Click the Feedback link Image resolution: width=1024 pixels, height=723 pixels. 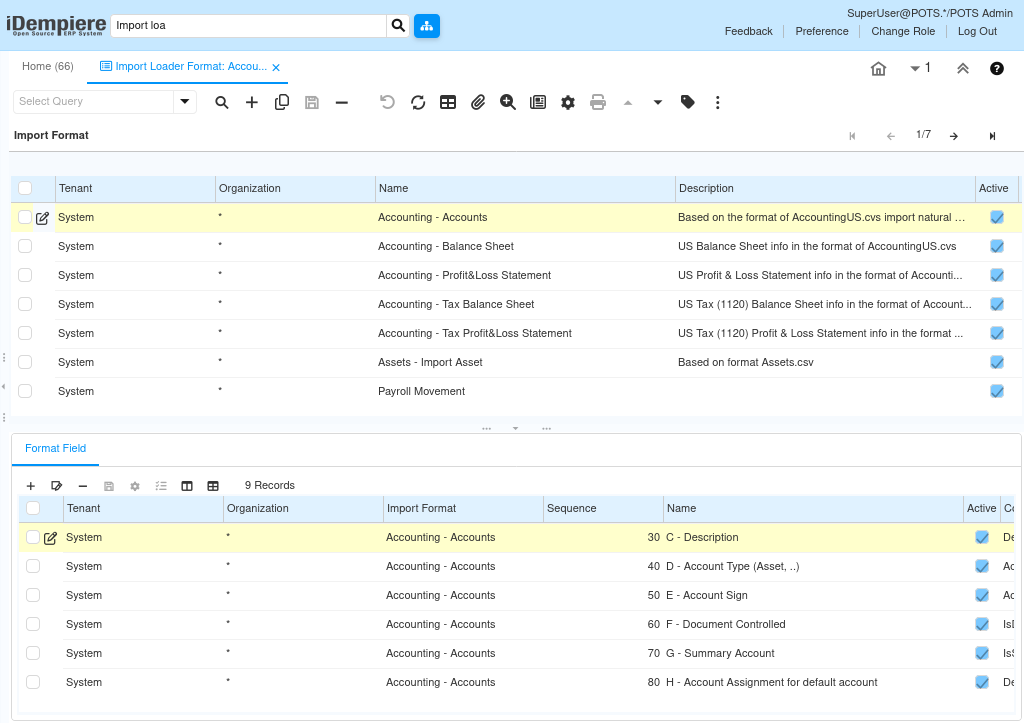748,31
